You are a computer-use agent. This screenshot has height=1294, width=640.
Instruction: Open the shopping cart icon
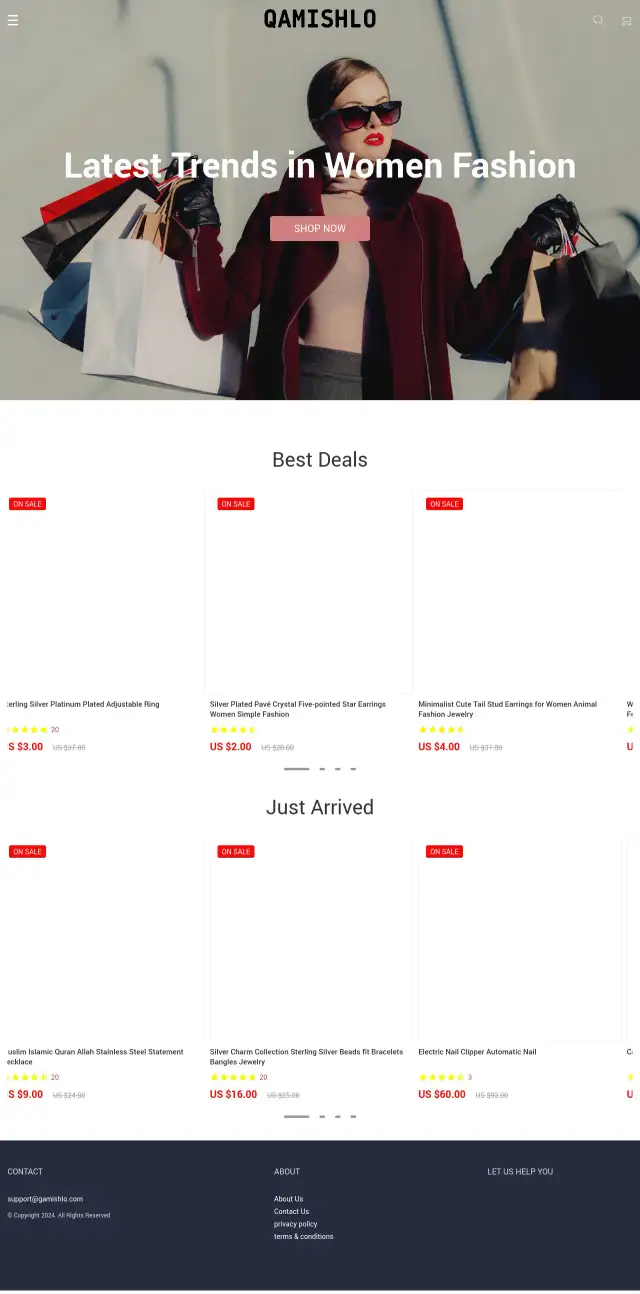[627, 20]
